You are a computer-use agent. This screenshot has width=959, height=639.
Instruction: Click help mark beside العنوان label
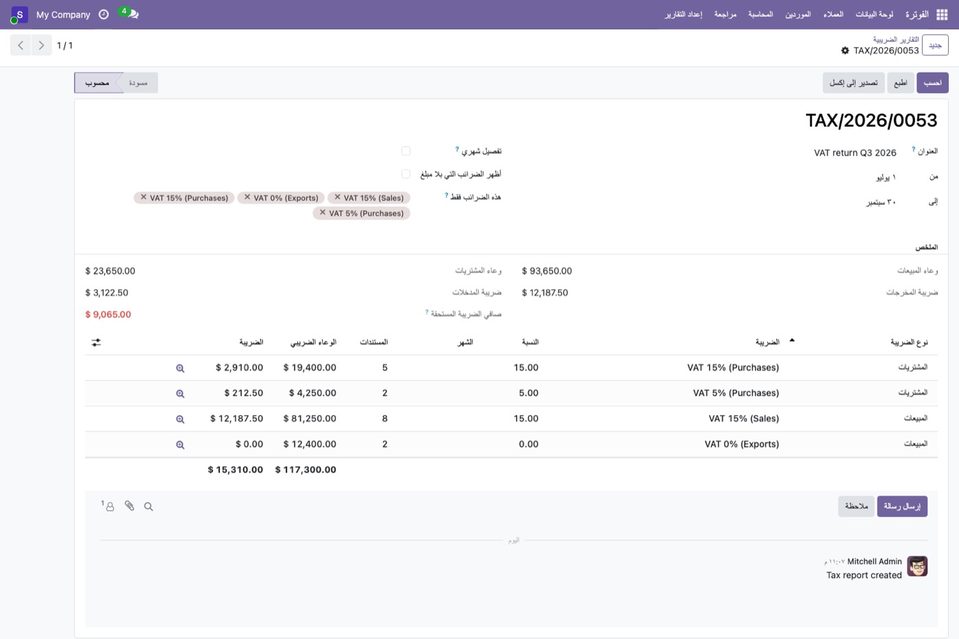click(x=914, y=149)
